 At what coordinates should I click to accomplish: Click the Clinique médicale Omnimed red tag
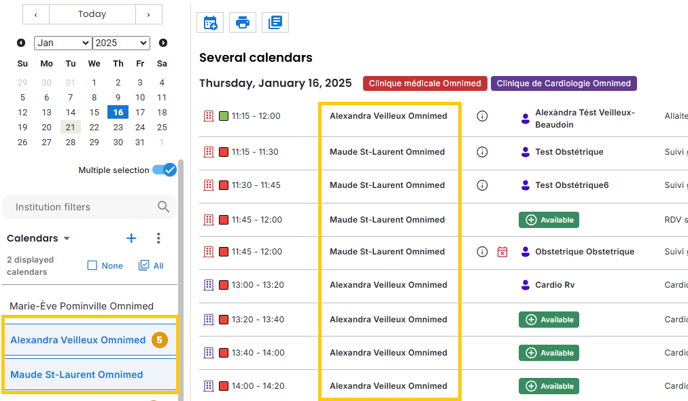[x=425, y=83]
